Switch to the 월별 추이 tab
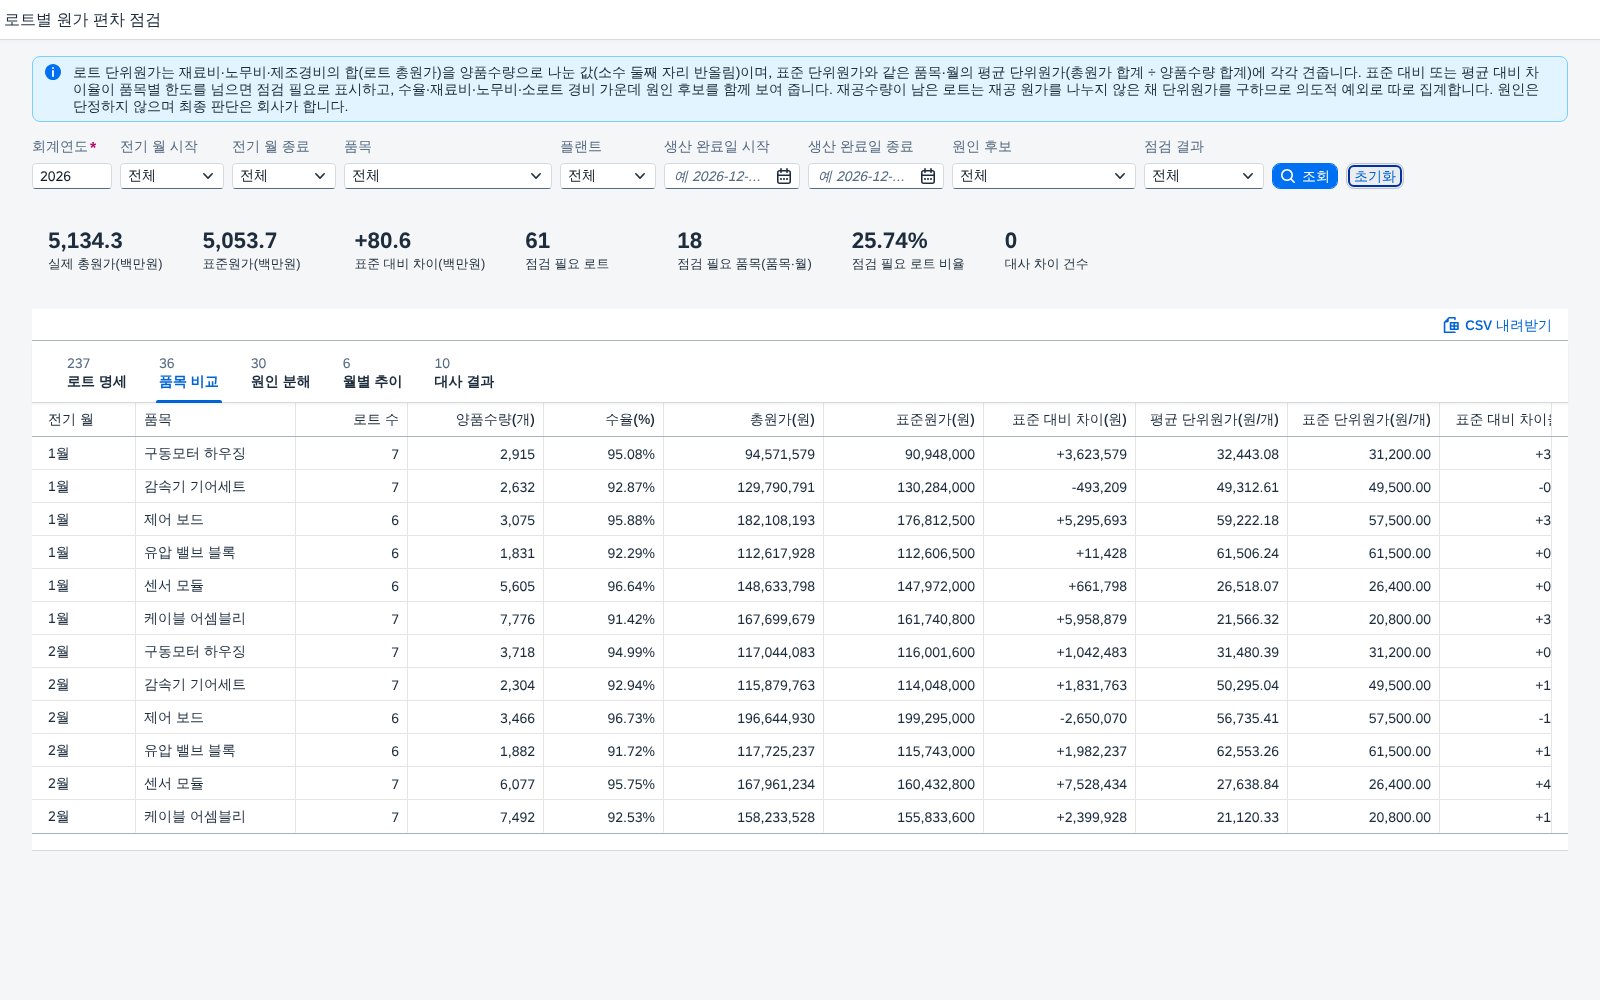 tap(373, 373)
